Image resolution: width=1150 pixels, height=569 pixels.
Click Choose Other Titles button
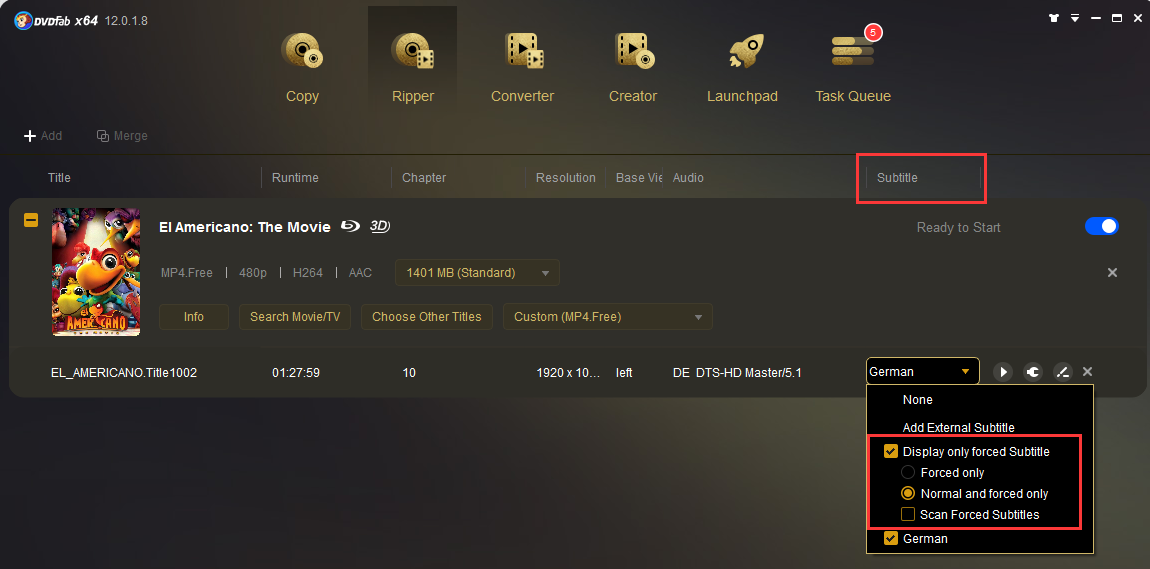tap(427, 317)
